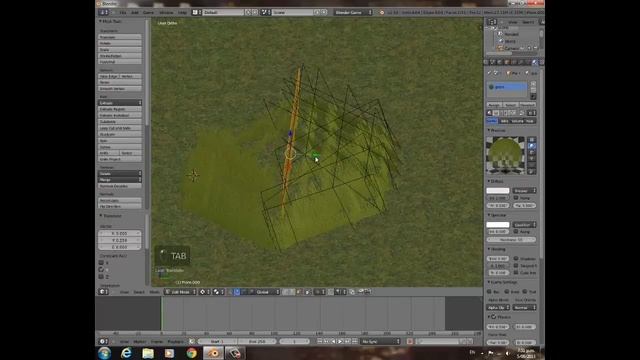Image resolution: width=640 pixels, height=360 pixels.
Task: Toggle Constraint Axis Y checkbox
Action: point(101,270)
